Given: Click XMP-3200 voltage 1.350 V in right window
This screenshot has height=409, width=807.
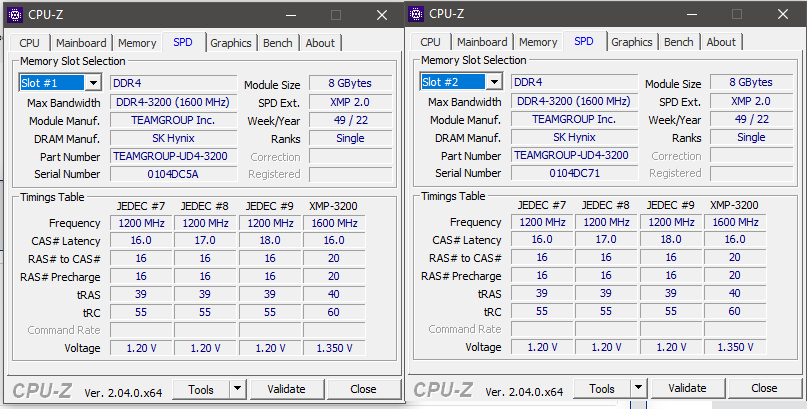Looking at the screenshot, I should coord(735,347).
